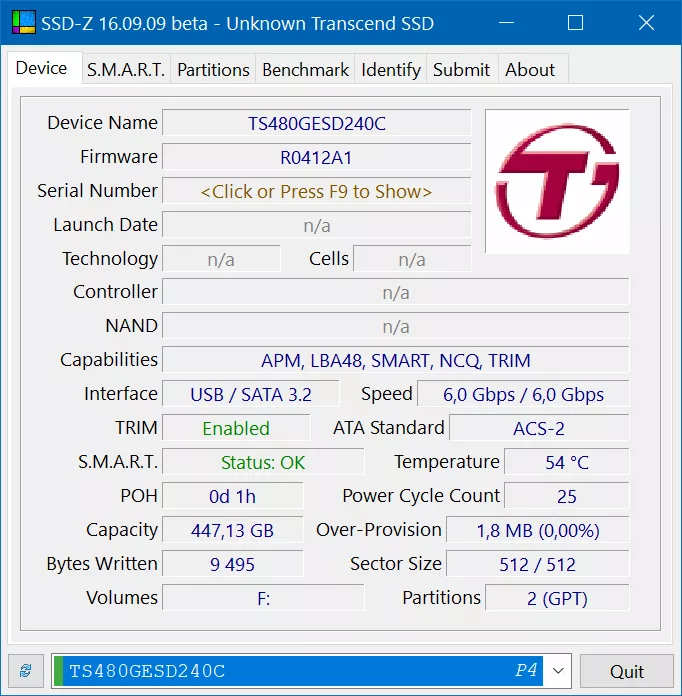Click the Transcend logo image

pyautogui.click(x=557, y=182)
